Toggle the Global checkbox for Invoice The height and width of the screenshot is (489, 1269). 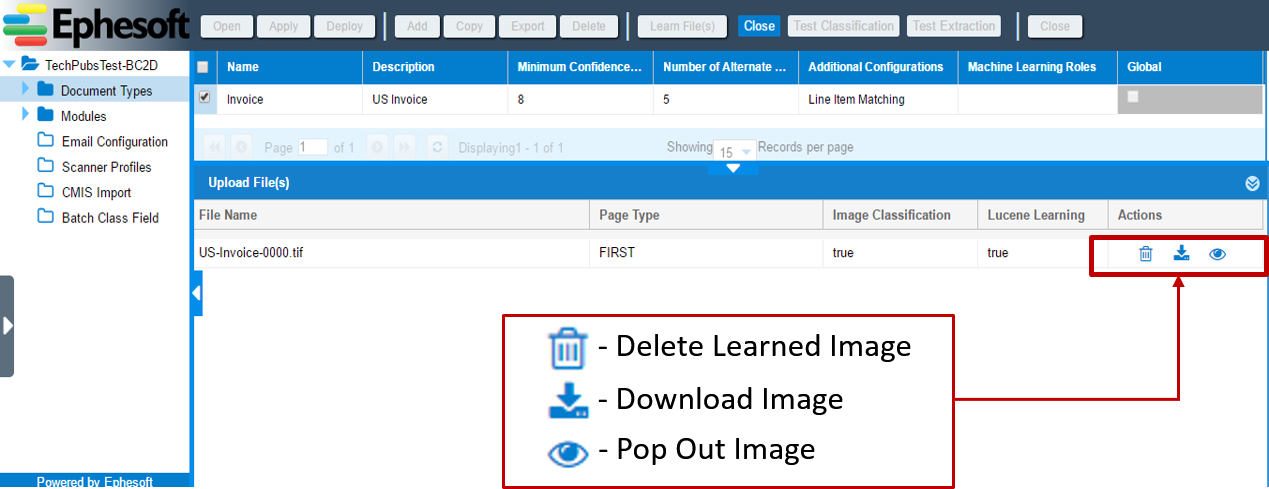pos(1133,97)
